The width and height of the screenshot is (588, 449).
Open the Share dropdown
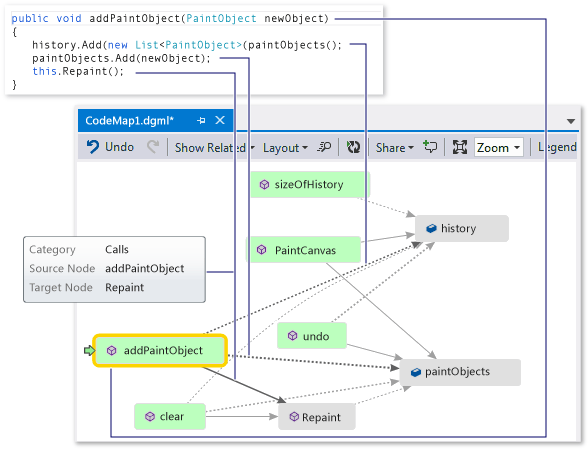point(394,148)
